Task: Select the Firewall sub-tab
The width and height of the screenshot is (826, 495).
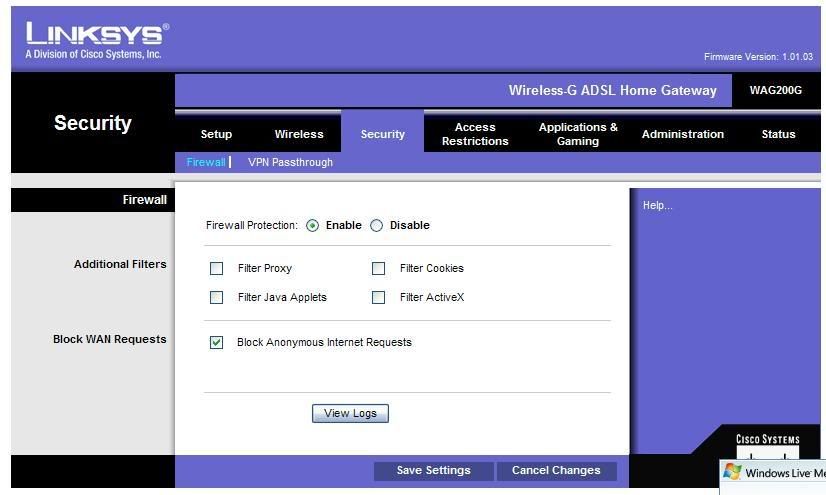Action: [206, 162]
